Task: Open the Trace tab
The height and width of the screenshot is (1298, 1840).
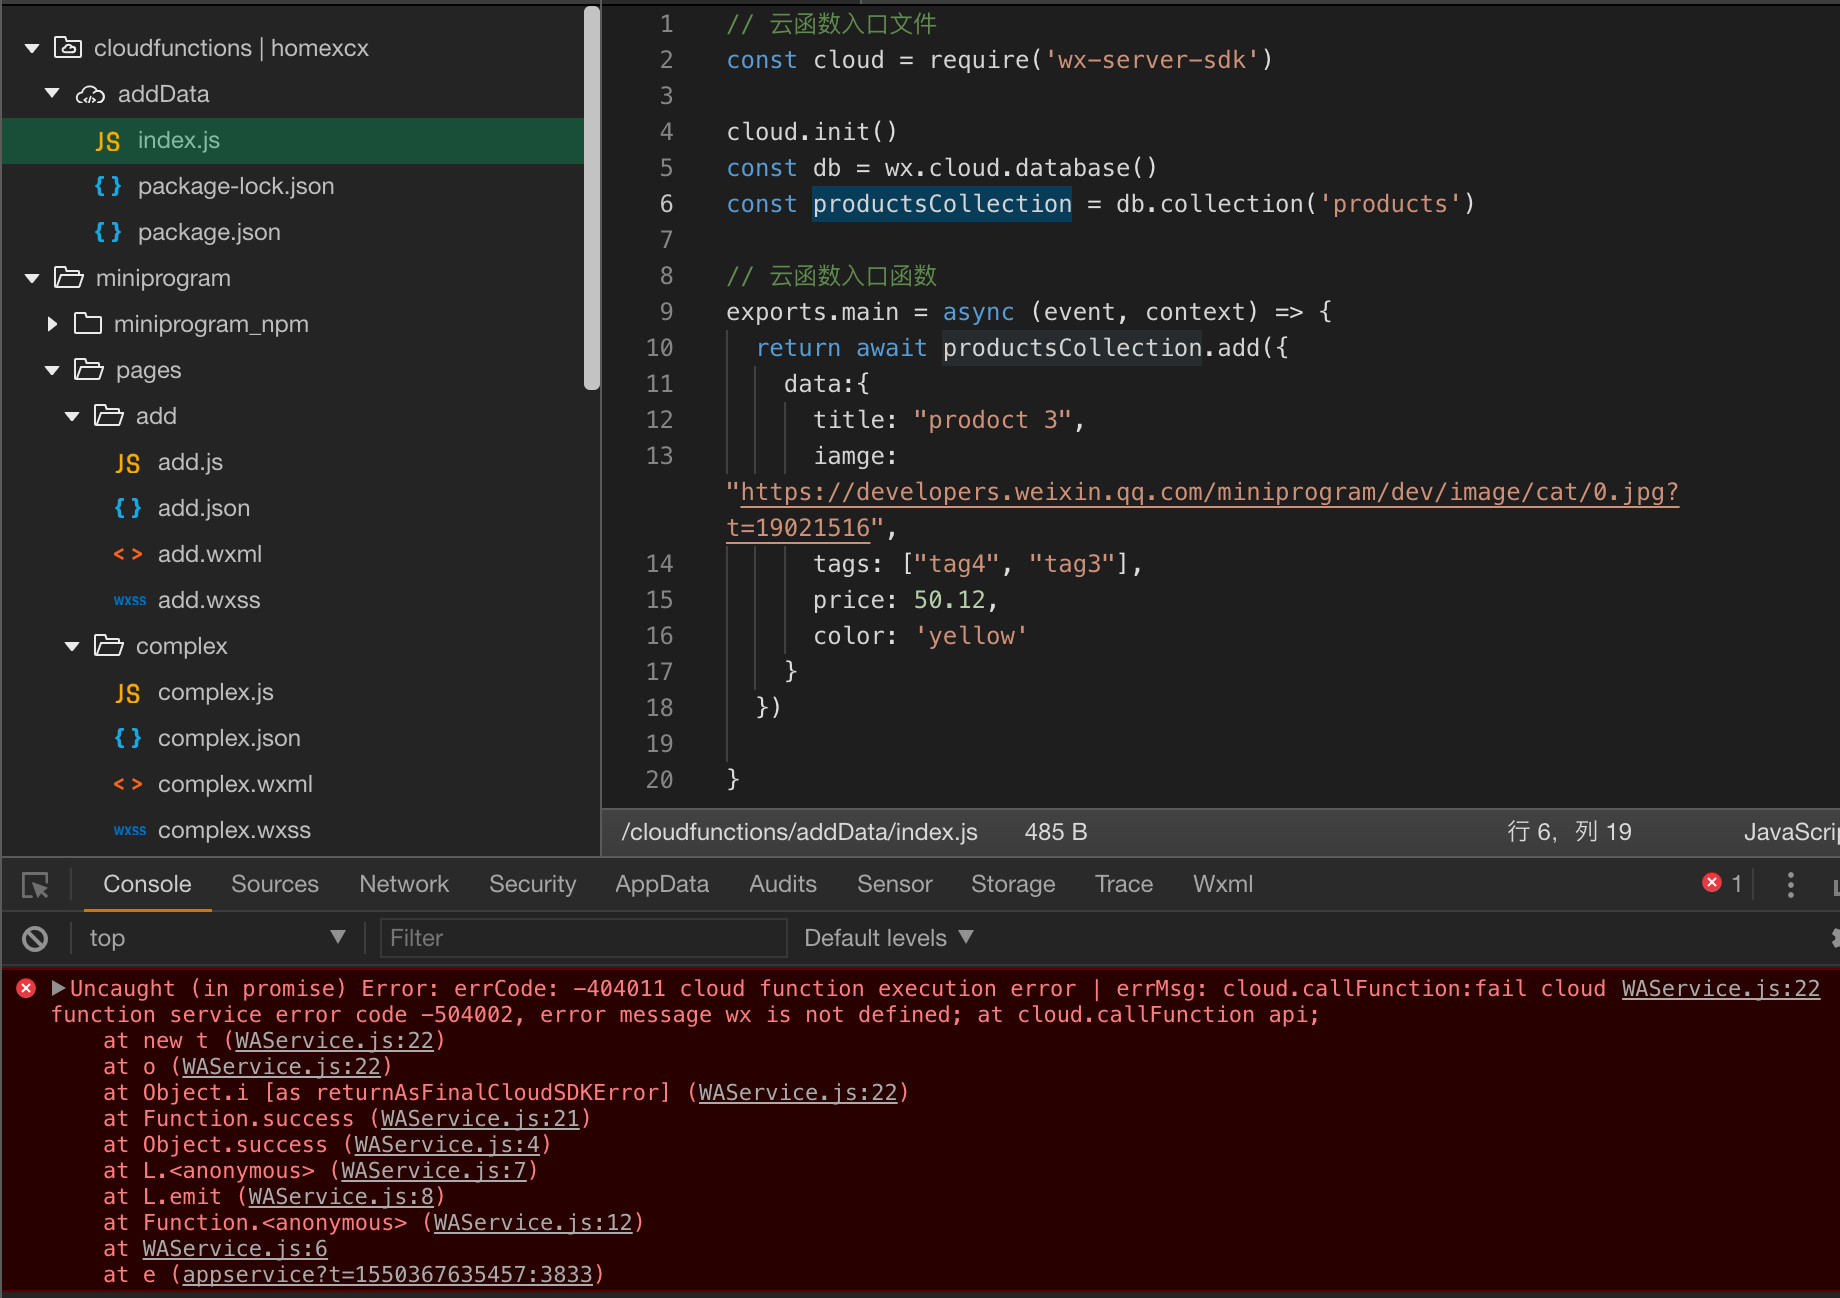Action: (x=1123, y=884)
